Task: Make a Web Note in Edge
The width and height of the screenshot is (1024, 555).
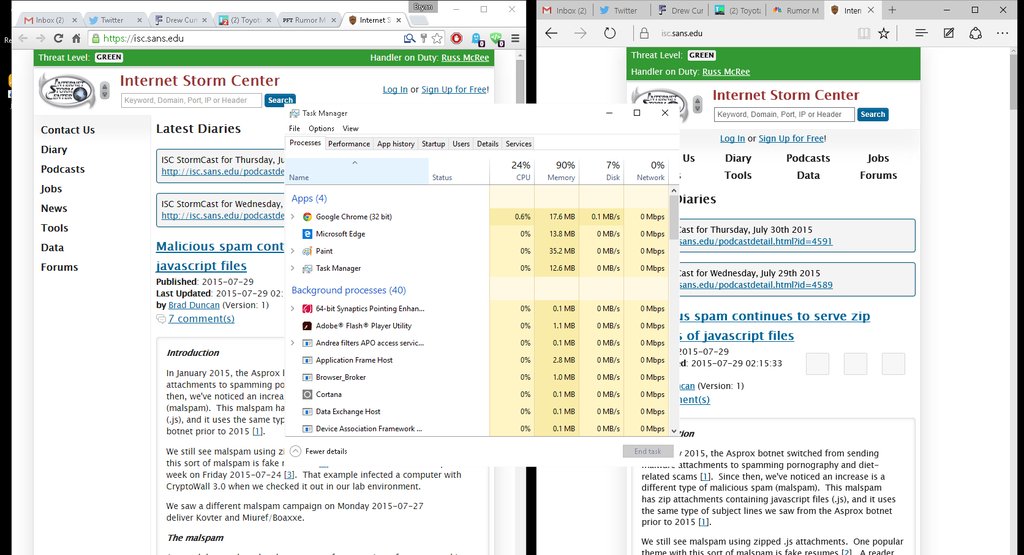Action: 949,33
